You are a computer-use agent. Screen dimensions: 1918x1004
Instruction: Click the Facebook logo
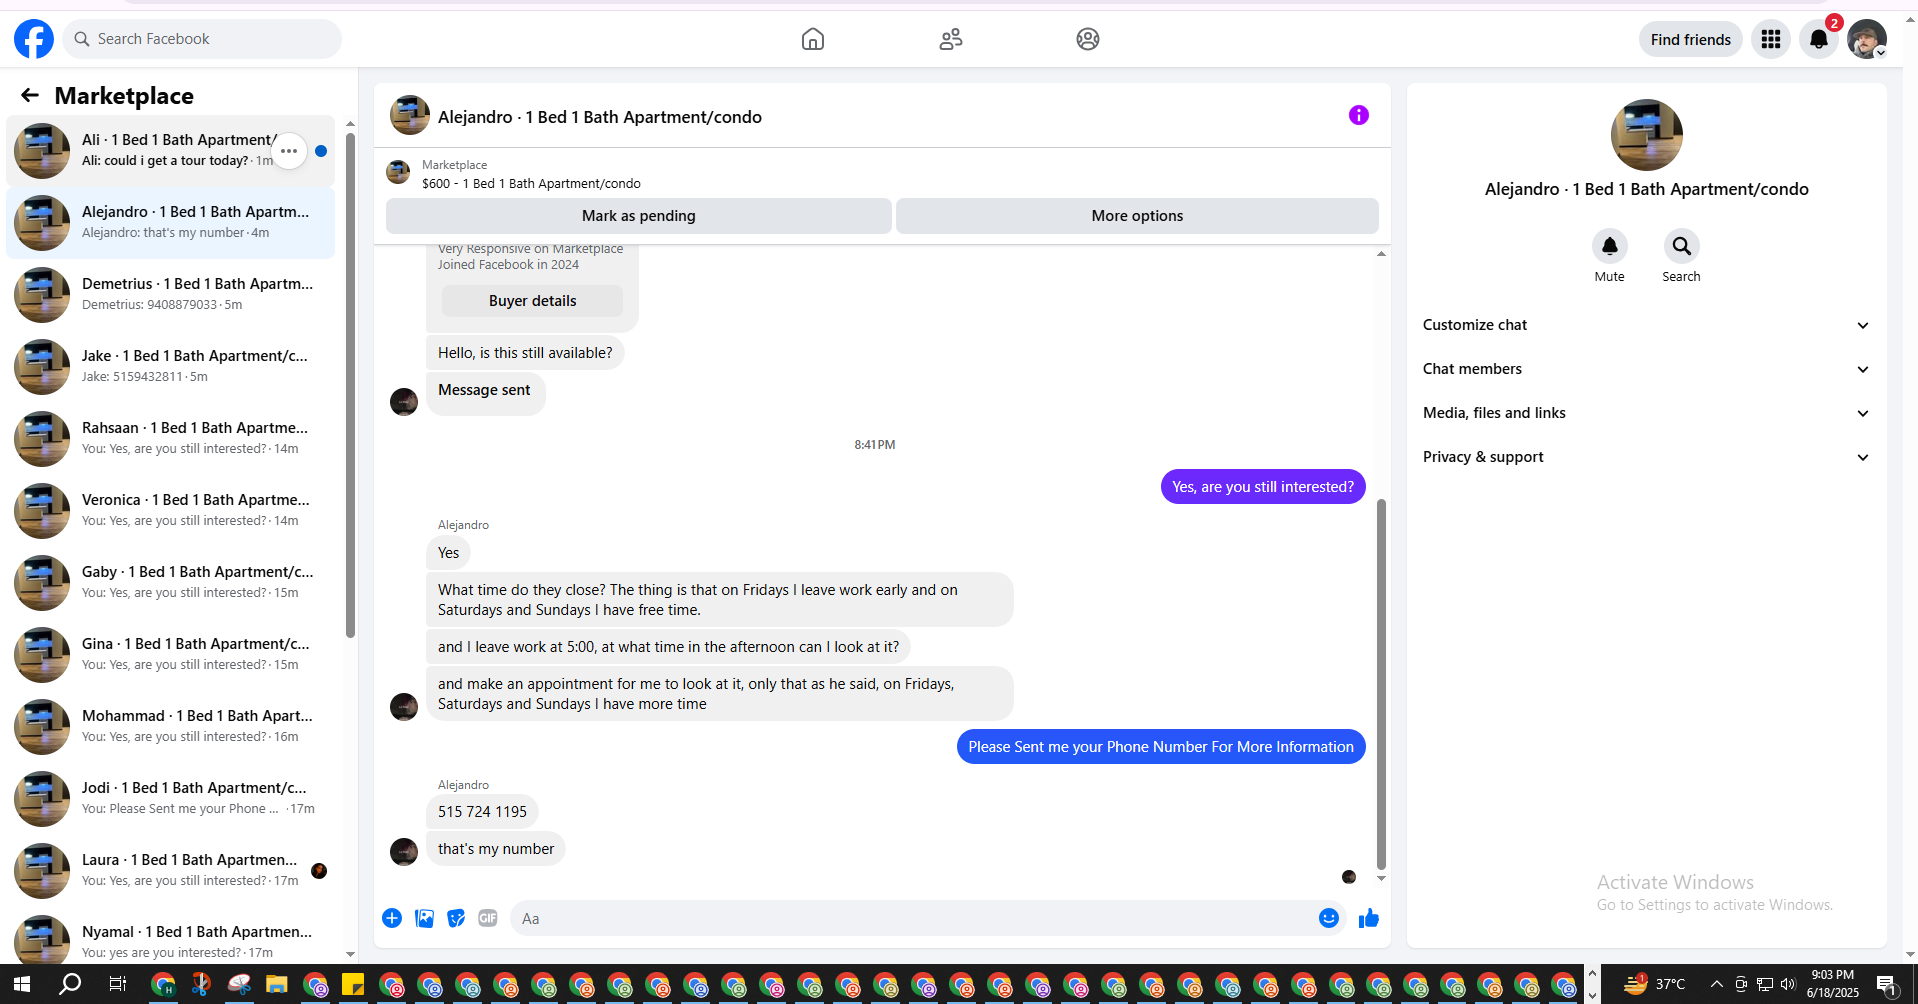pyautogui.click(x=34, y=39)
